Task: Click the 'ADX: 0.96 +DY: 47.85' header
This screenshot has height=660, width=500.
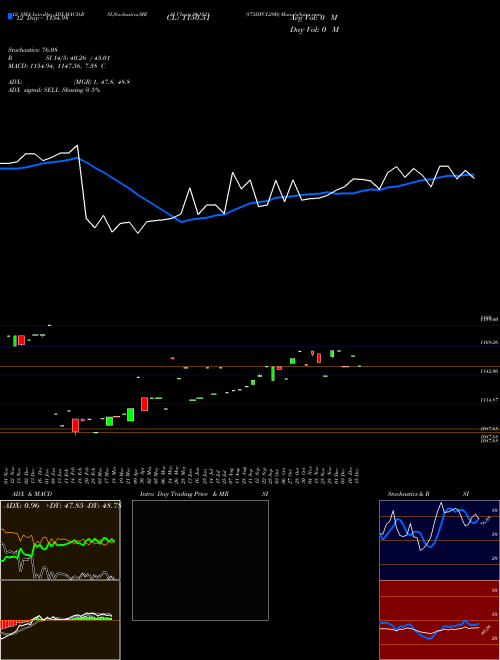Action: pos(62,506)
